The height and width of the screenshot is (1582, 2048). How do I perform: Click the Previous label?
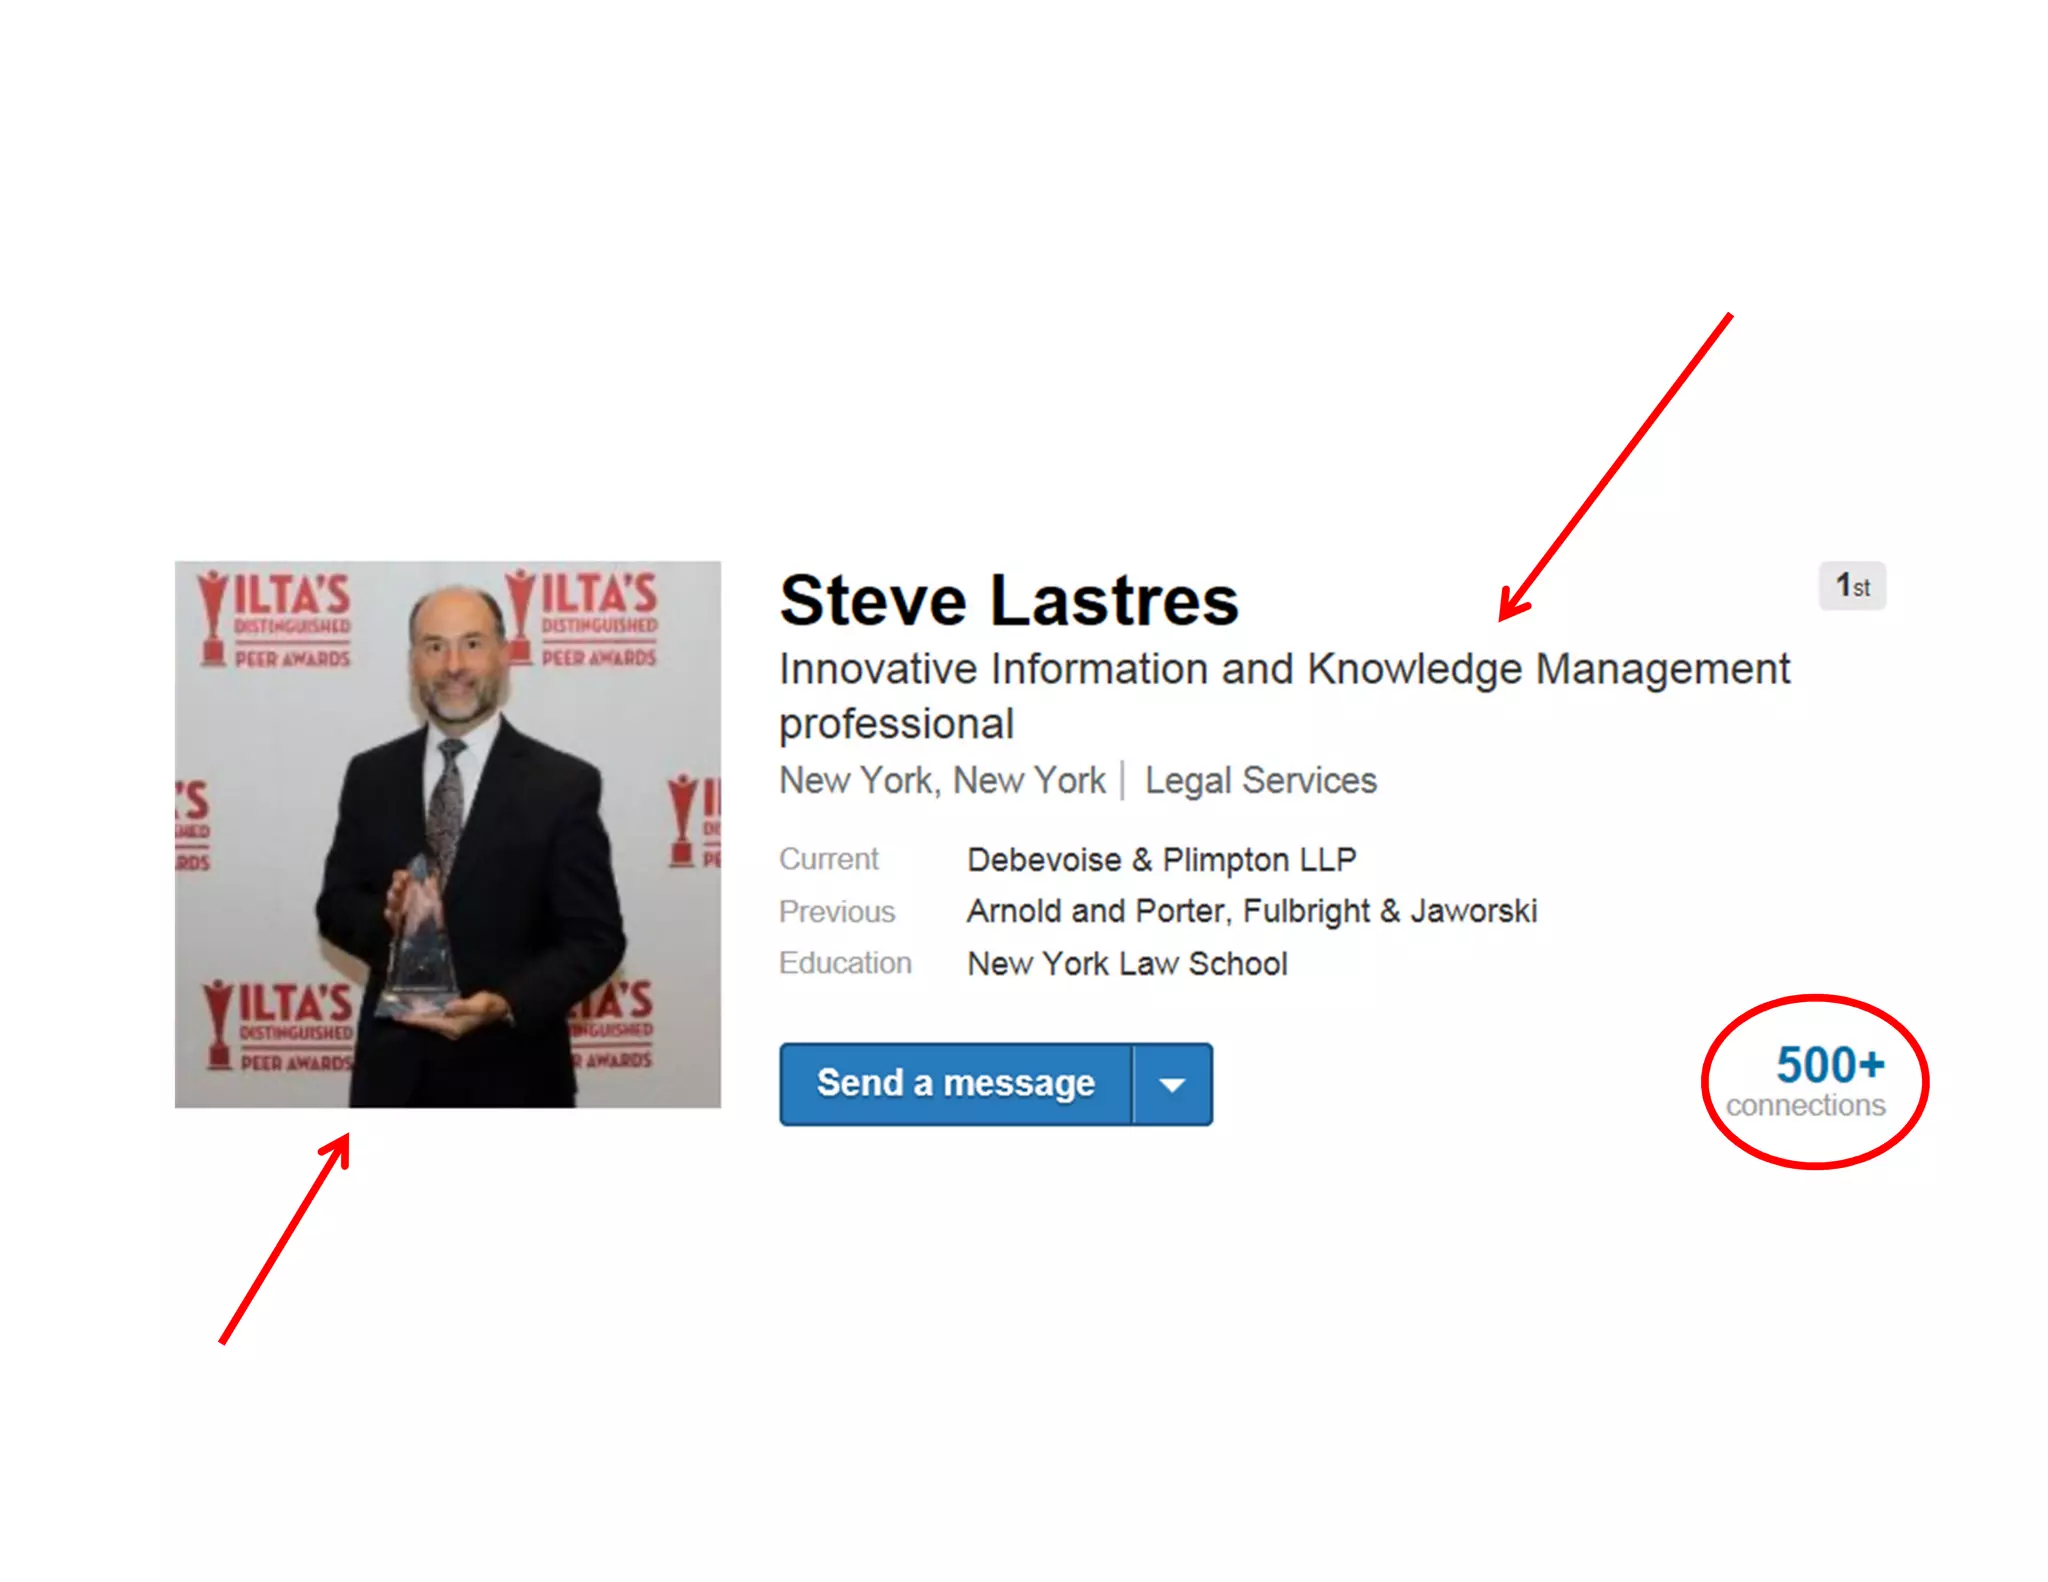pos(837,911)
